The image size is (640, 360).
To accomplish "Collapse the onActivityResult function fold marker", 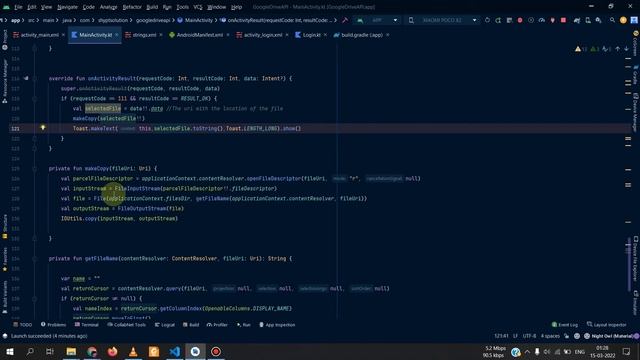I will click(35, 78).
